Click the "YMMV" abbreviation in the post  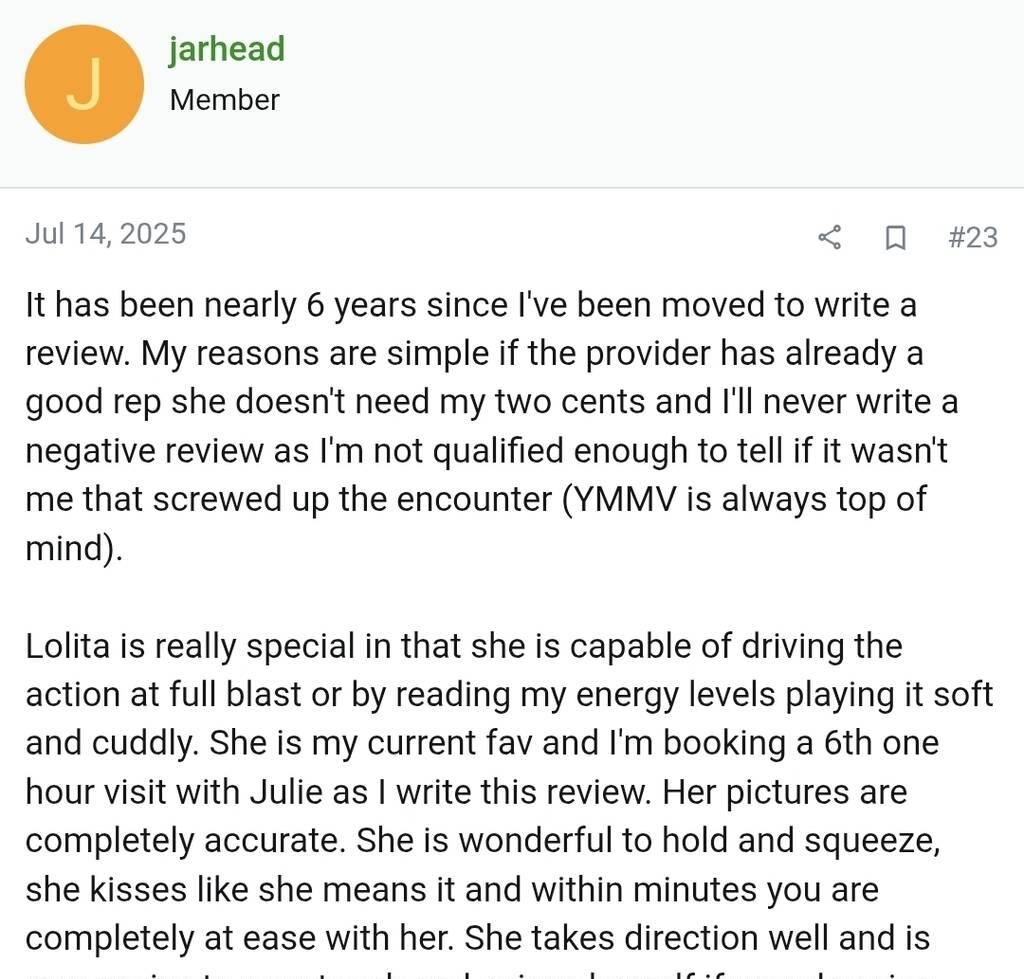click(622, 499)
